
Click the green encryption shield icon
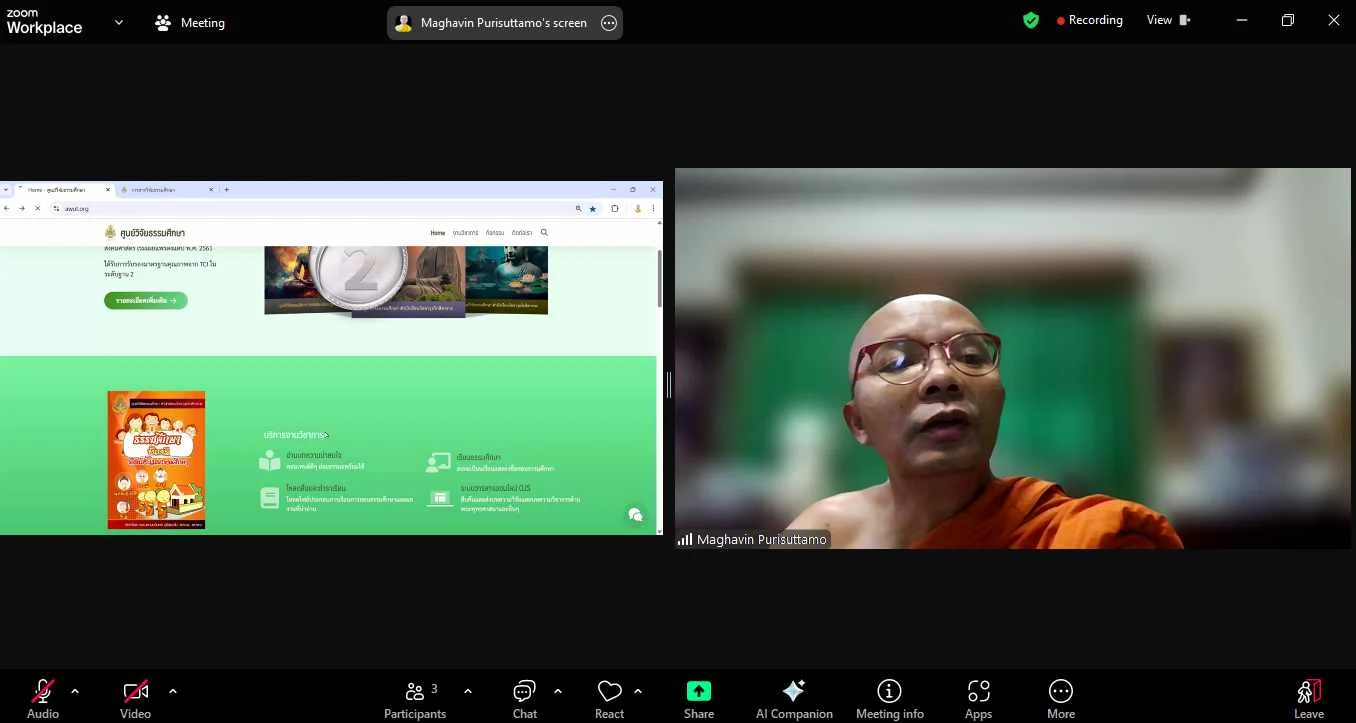coord(1031,20)
